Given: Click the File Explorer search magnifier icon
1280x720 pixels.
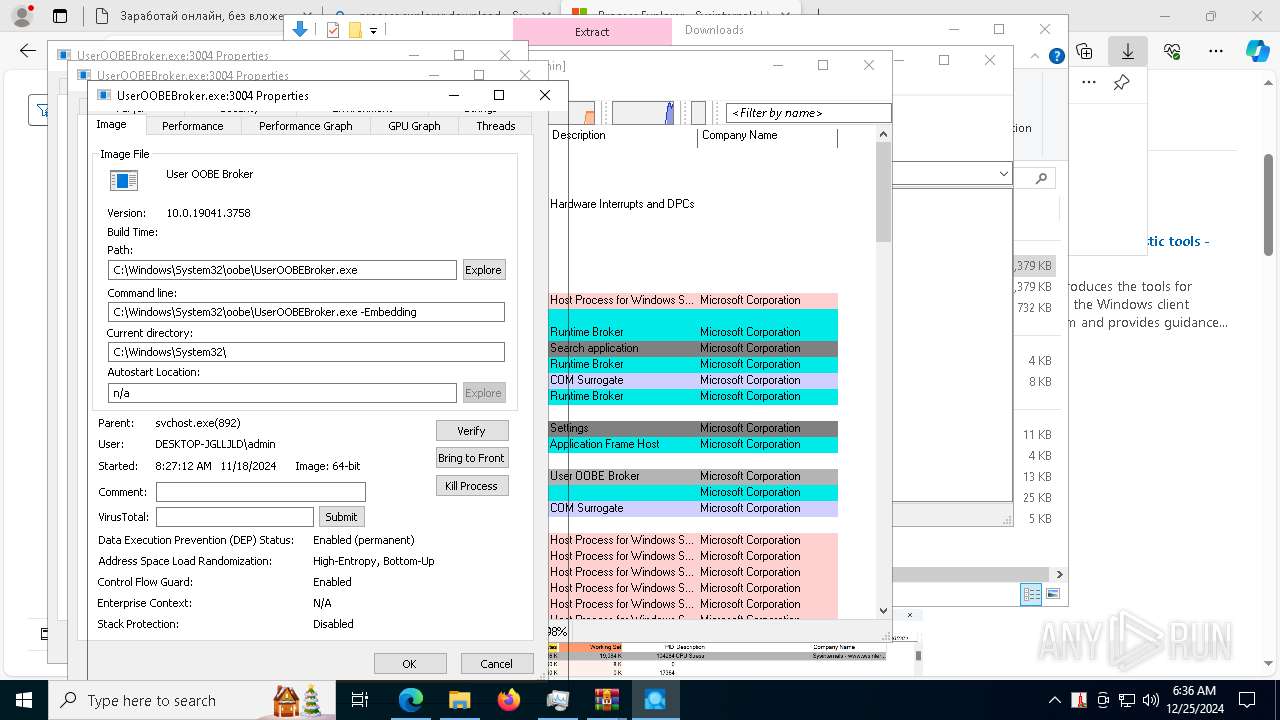Looking at the screenshot, I should click(1041, 178).
